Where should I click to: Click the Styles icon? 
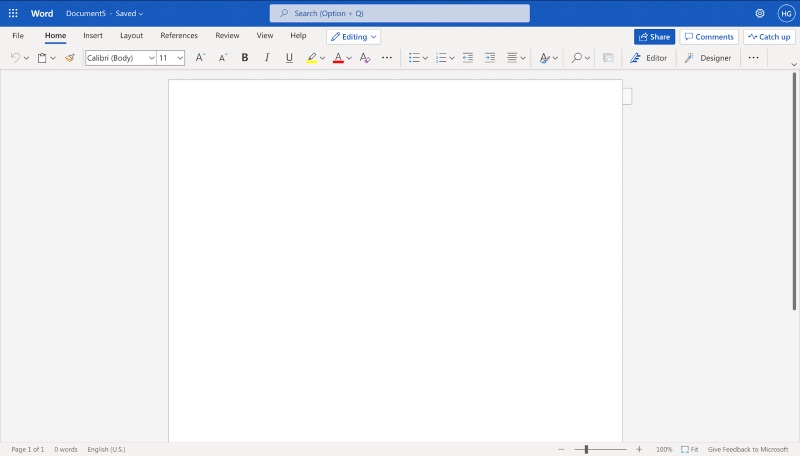coord(544,58)
